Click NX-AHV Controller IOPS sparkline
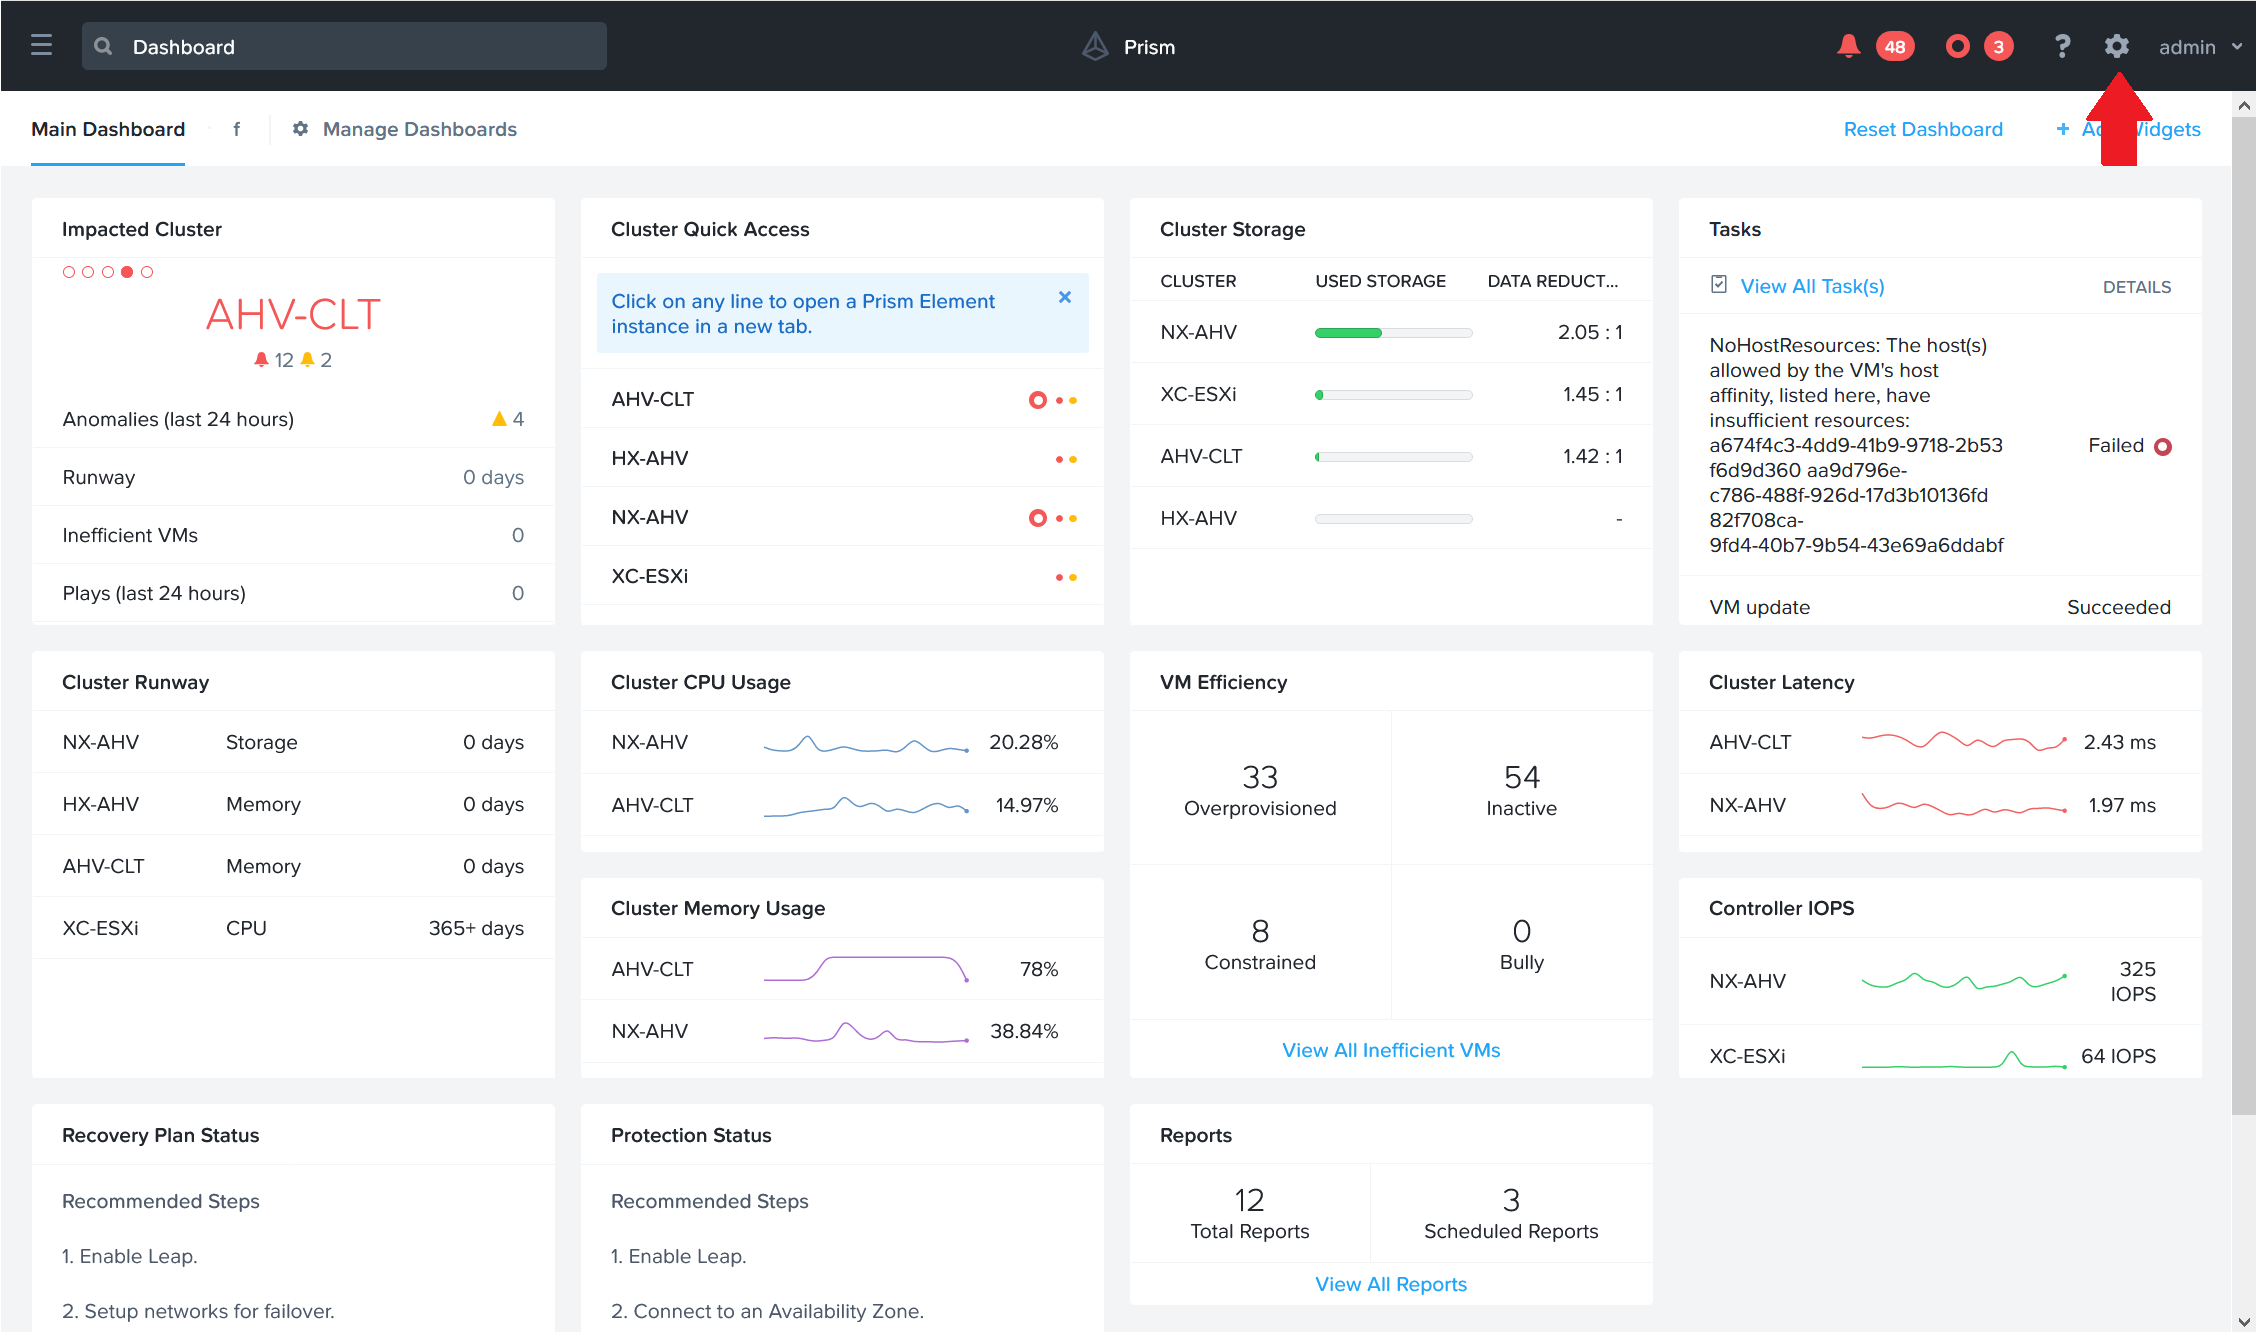This screenshot has width=2256, height=1332. (1964, 980)
